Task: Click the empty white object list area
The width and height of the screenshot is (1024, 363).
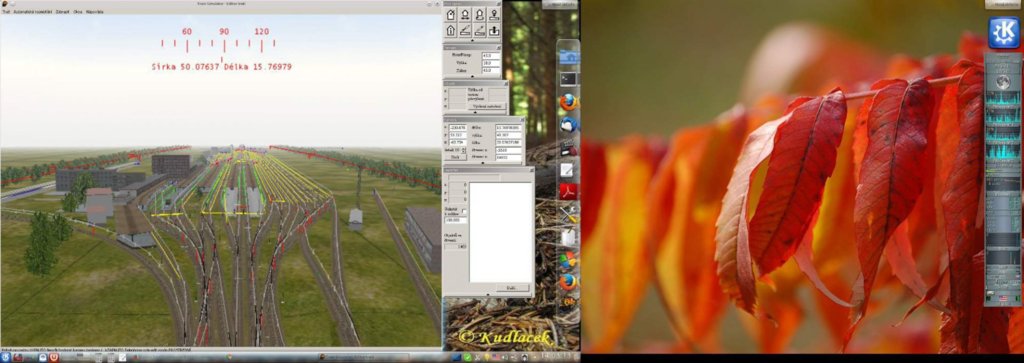Action: tap(501, 232)
